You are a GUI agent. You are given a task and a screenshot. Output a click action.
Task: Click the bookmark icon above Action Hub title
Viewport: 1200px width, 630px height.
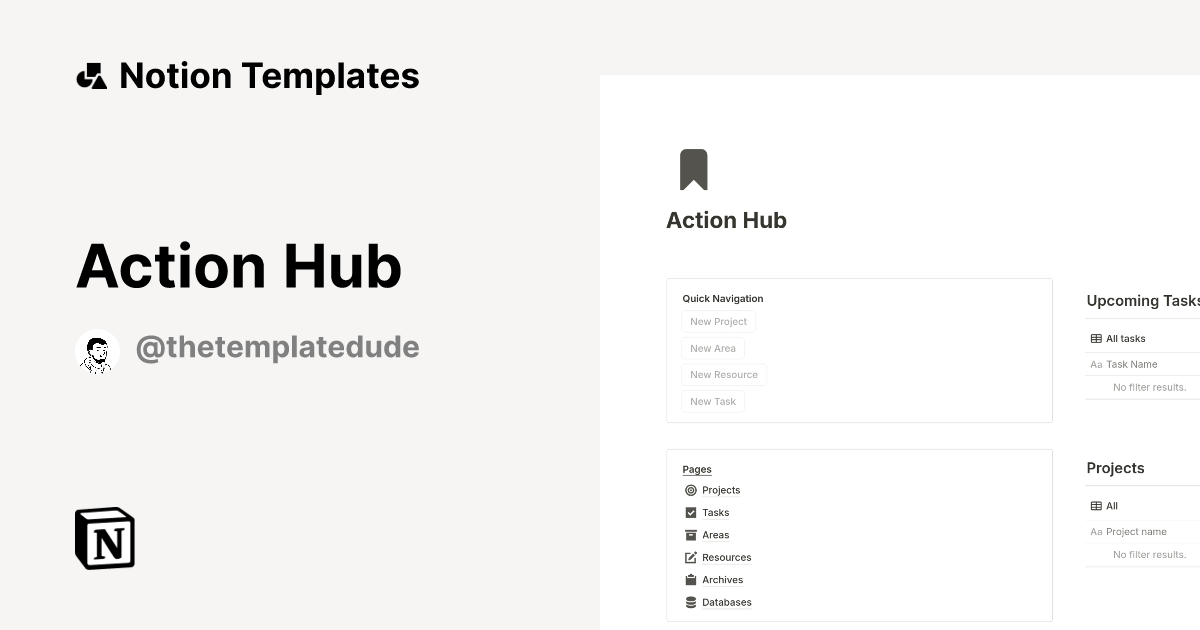click(x=694, y=169)
